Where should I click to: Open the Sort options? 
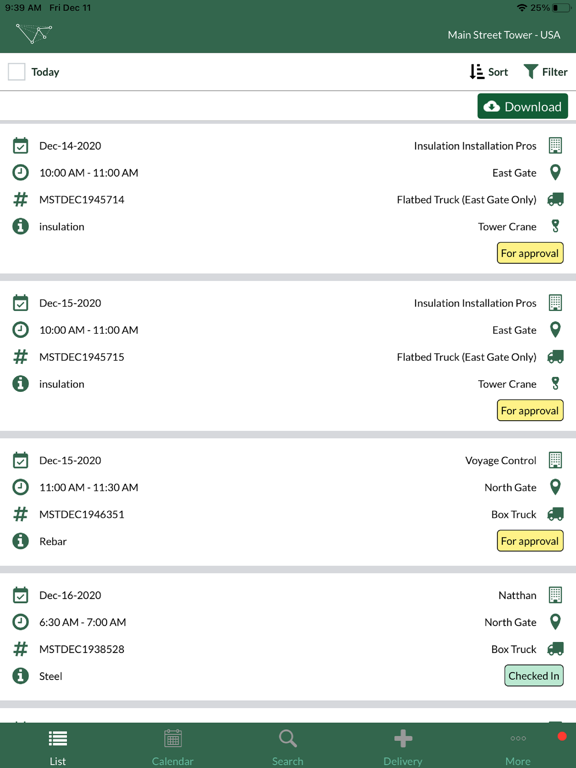click(x=488, y=72)
